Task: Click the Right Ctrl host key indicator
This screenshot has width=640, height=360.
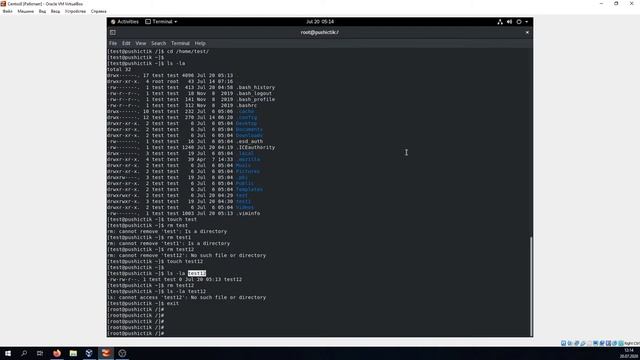Action: (x=631, y=343)
